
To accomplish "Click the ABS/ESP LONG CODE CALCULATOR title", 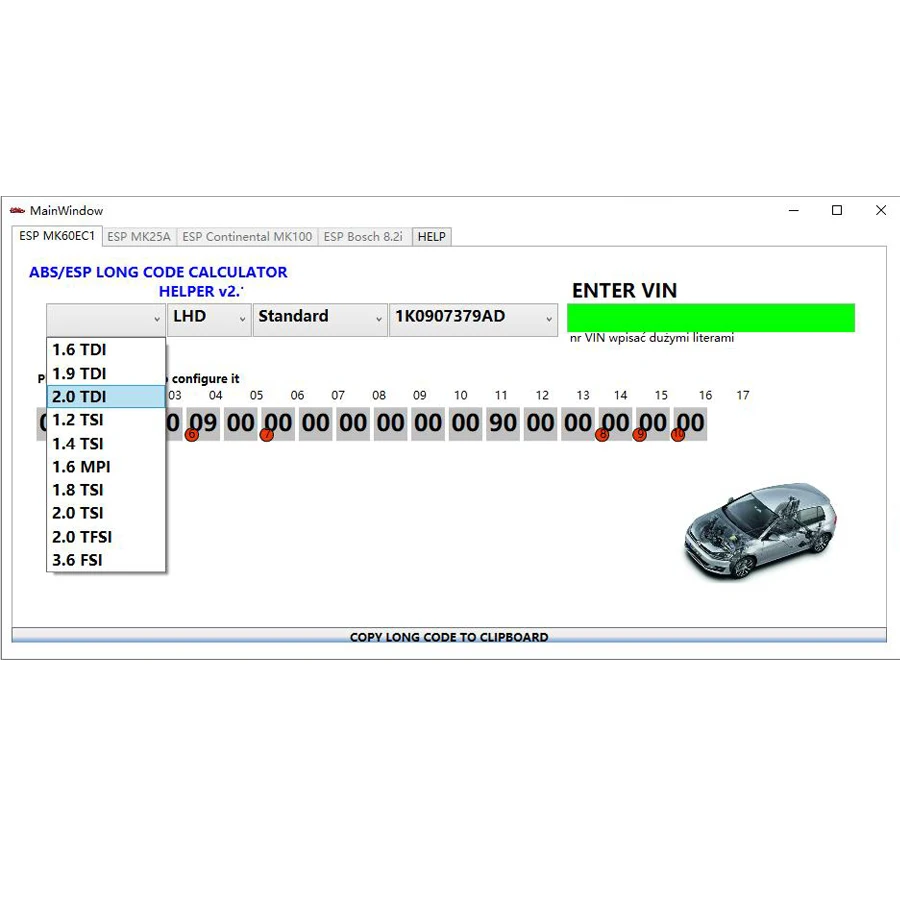I will [158, 272].
